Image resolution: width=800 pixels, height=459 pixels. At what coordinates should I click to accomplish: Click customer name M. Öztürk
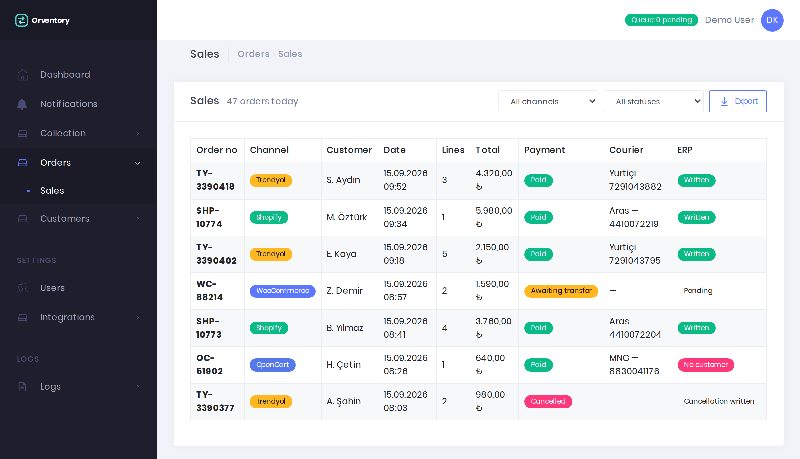coord(346,217)
